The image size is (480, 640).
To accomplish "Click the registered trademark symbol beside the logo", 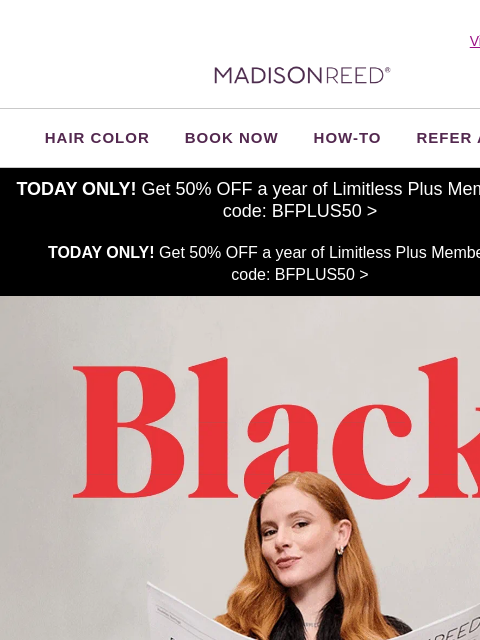I will click(x=388, y=70).
